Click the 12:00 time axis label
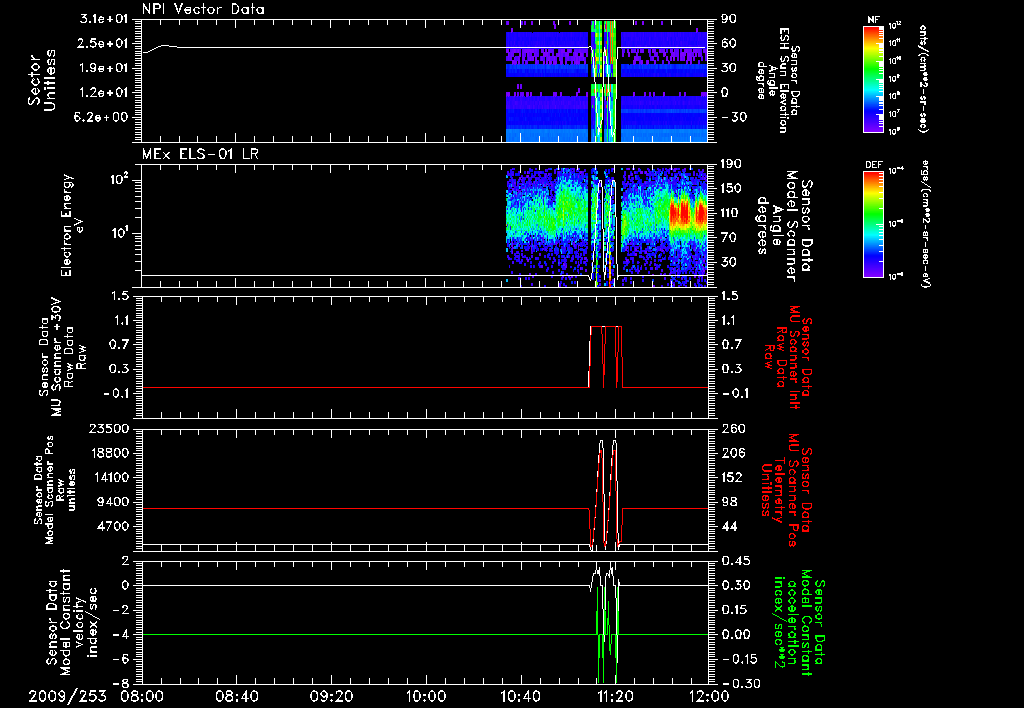 pos(710,696)
